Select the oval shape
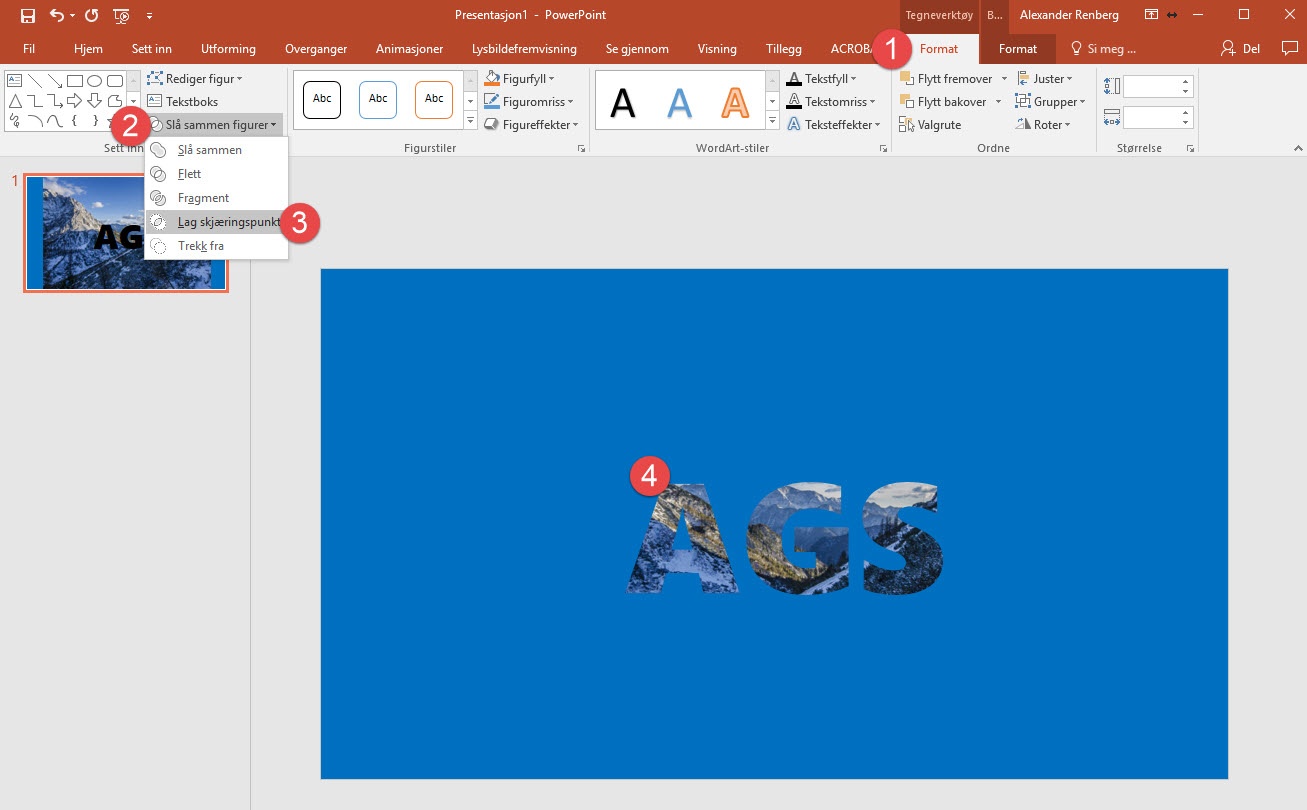This screenshot has width=1307, height=810. click(95, 80)
